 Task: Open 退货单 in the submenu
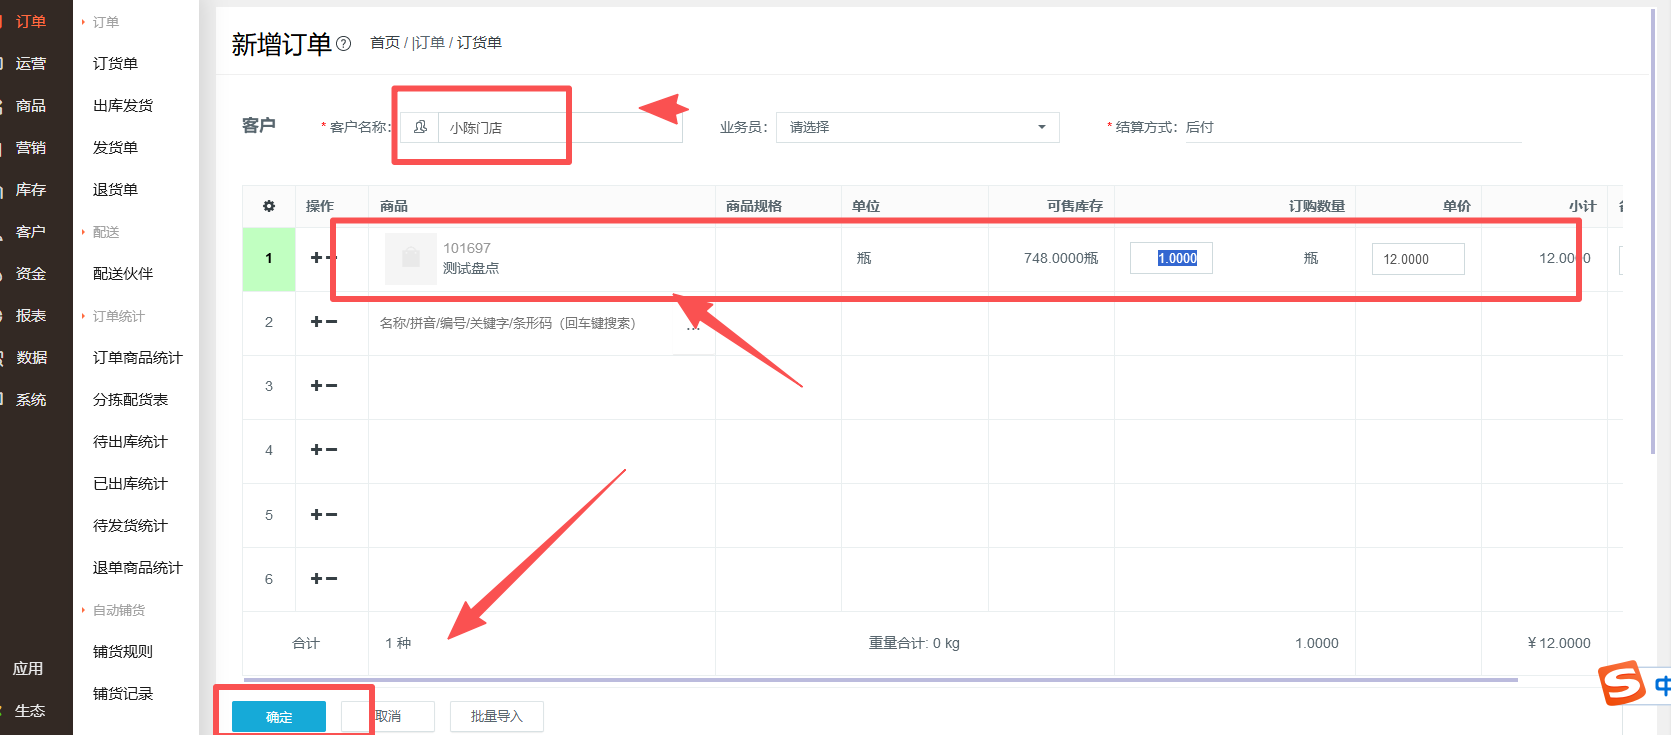click(x=116, y=190)
